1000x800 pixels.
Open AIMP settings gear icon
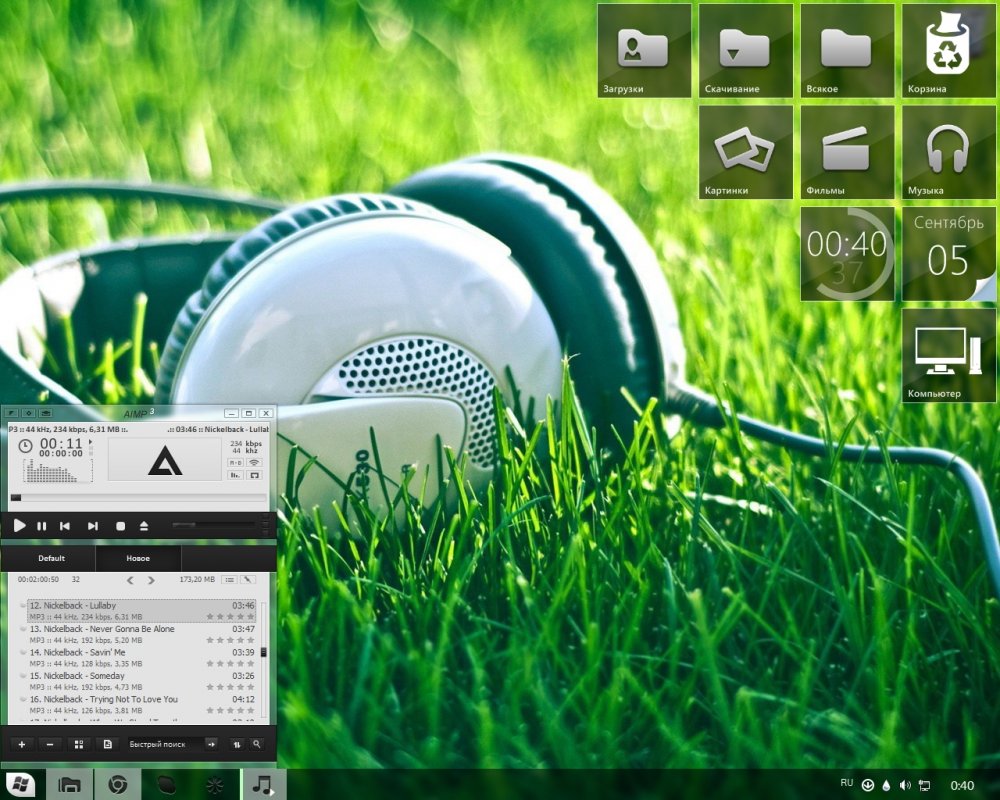coord(29,413)
